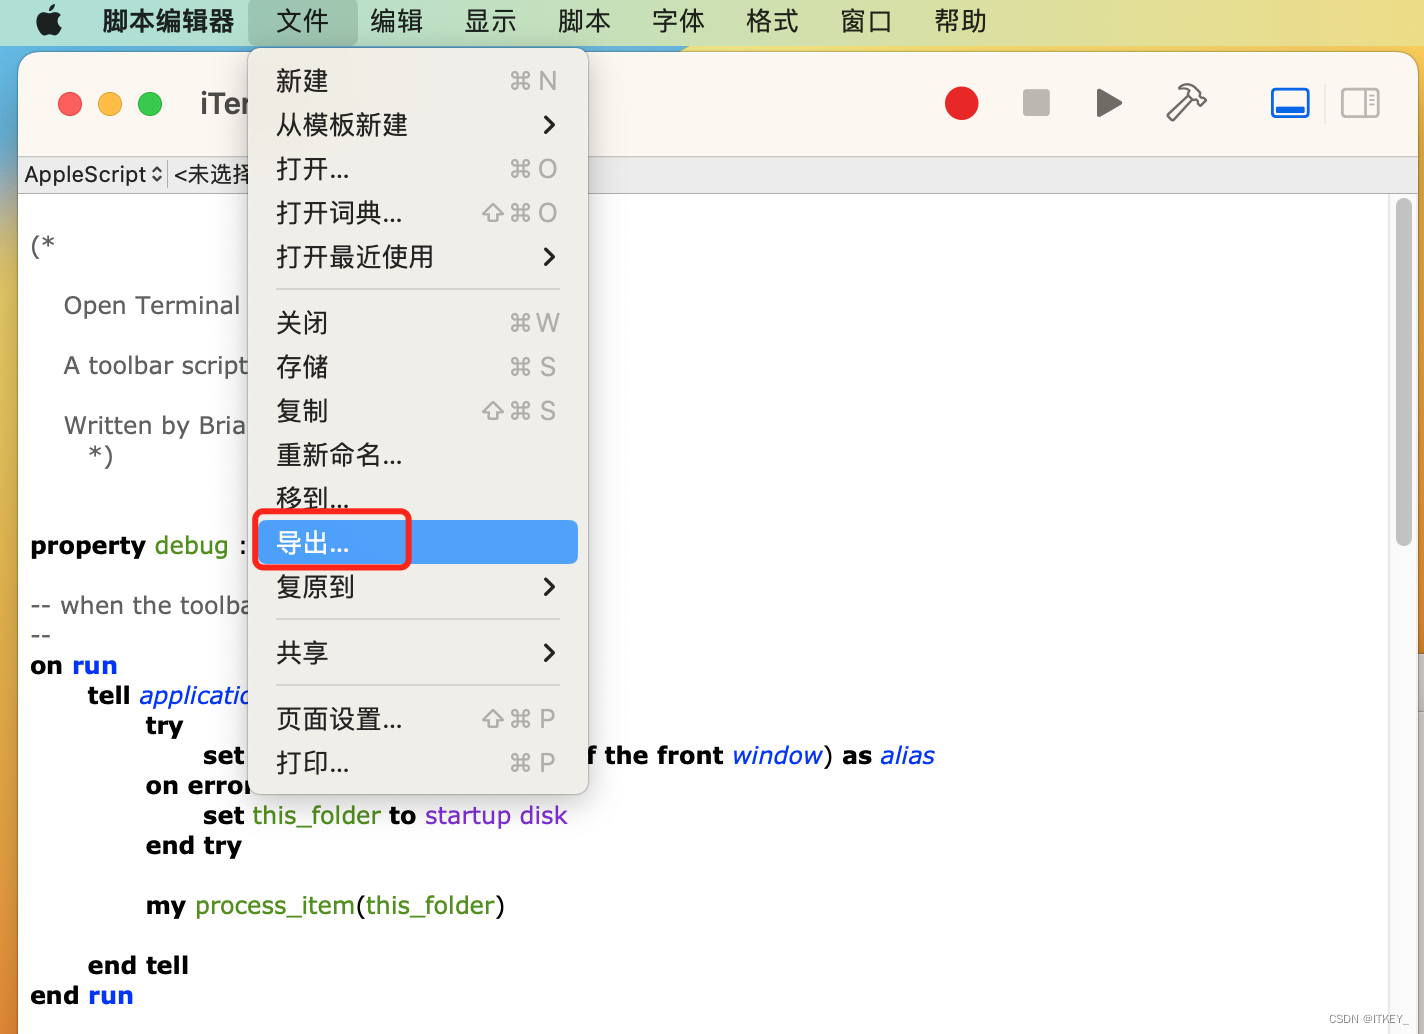Open the 帮助 menu in the menu bar
1424x1034 pixels.
(961, 21)
